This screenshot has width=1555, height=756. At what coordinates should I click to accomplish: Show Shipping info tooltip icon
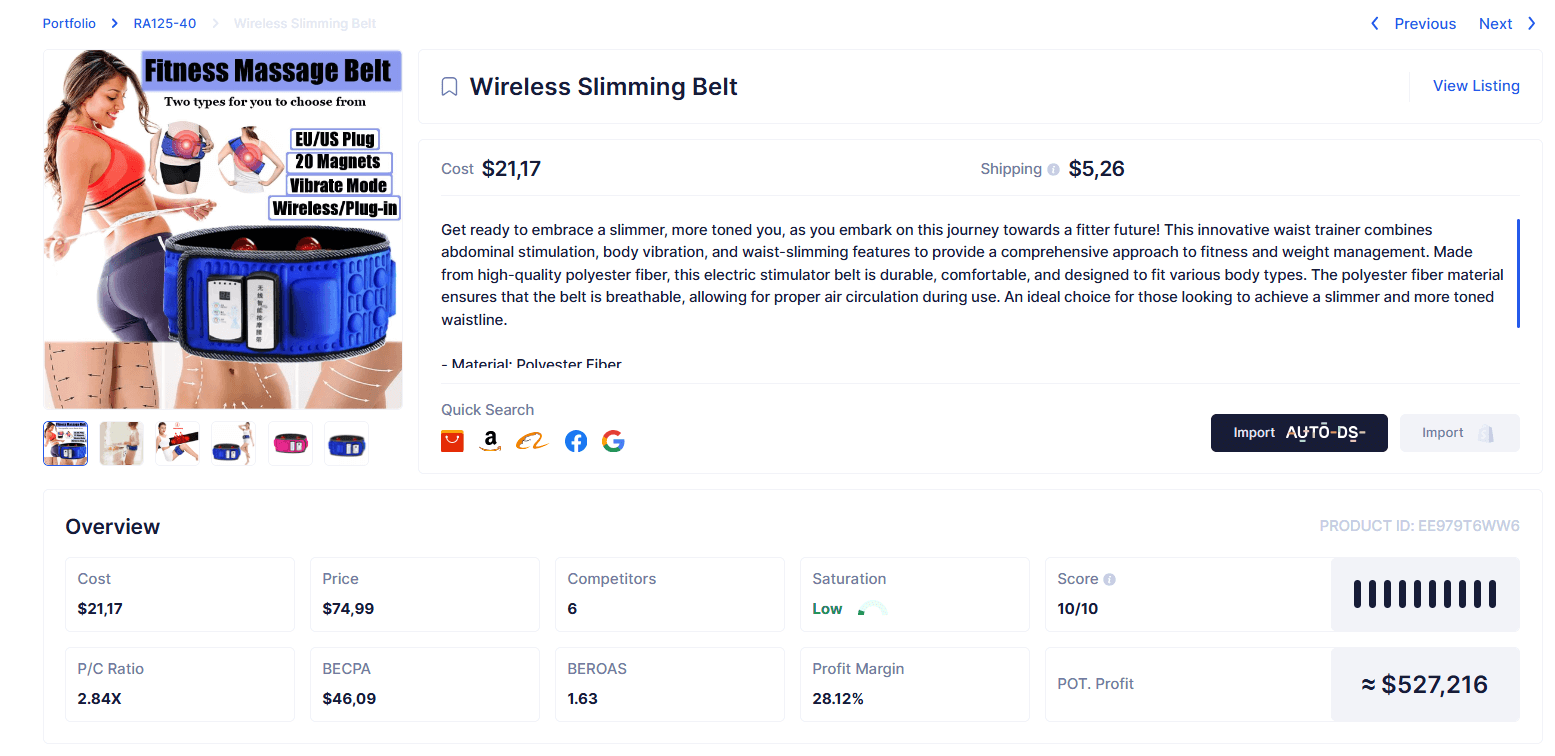point(1053,170)
